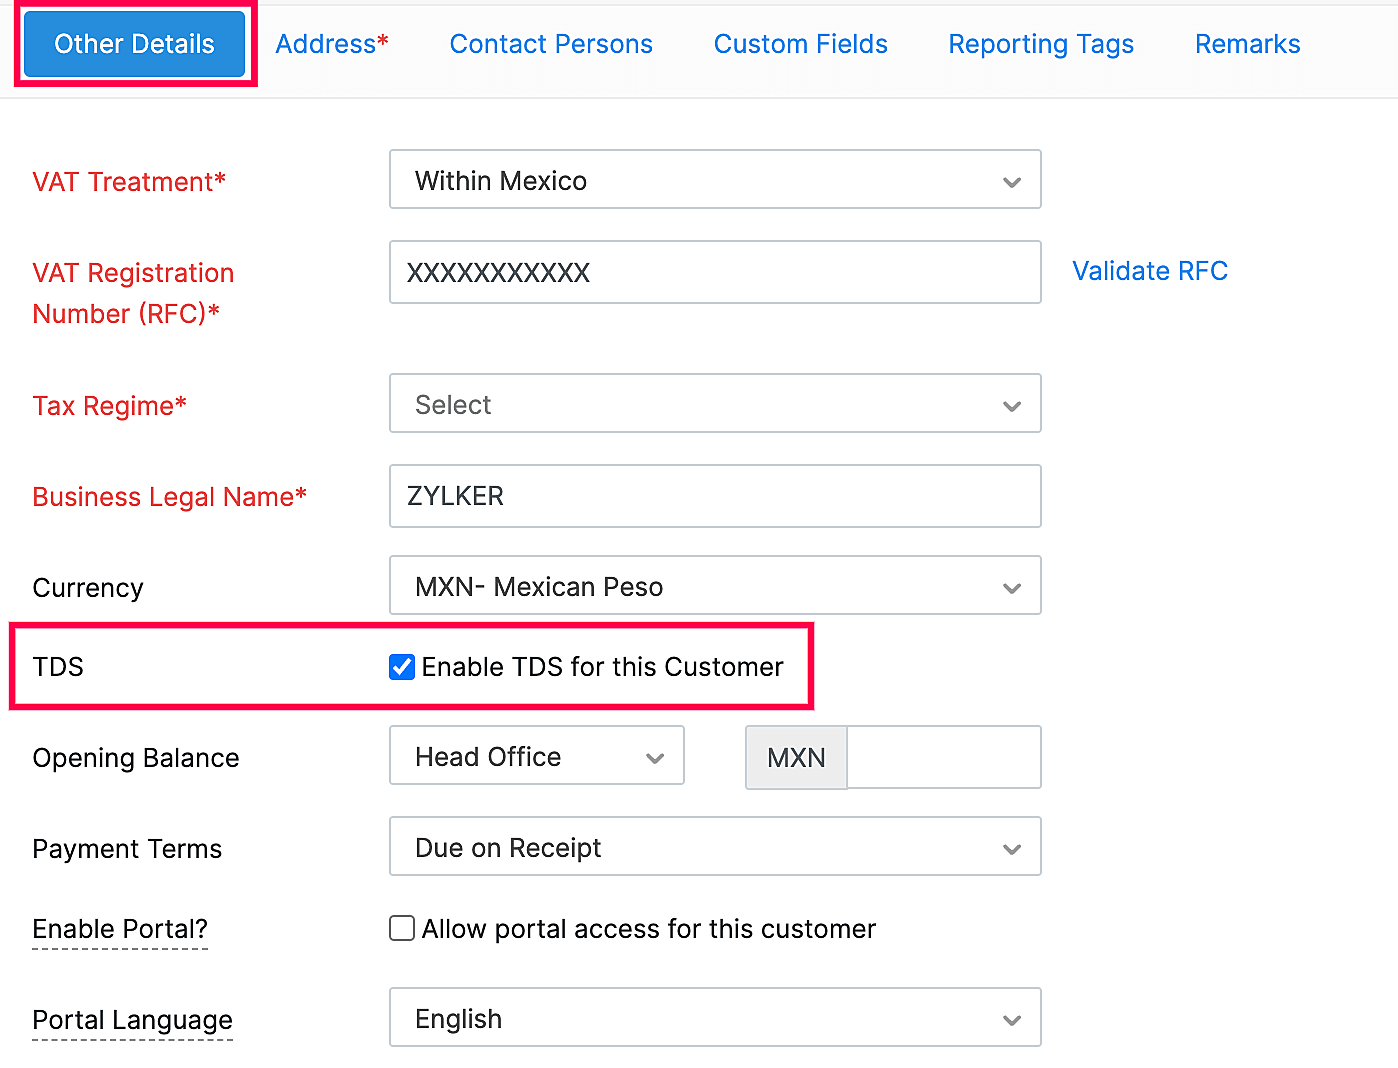Select the Business Legal Name ZYLKER field
Screen dimensions: 1398x1068
(x=714, y=496)
